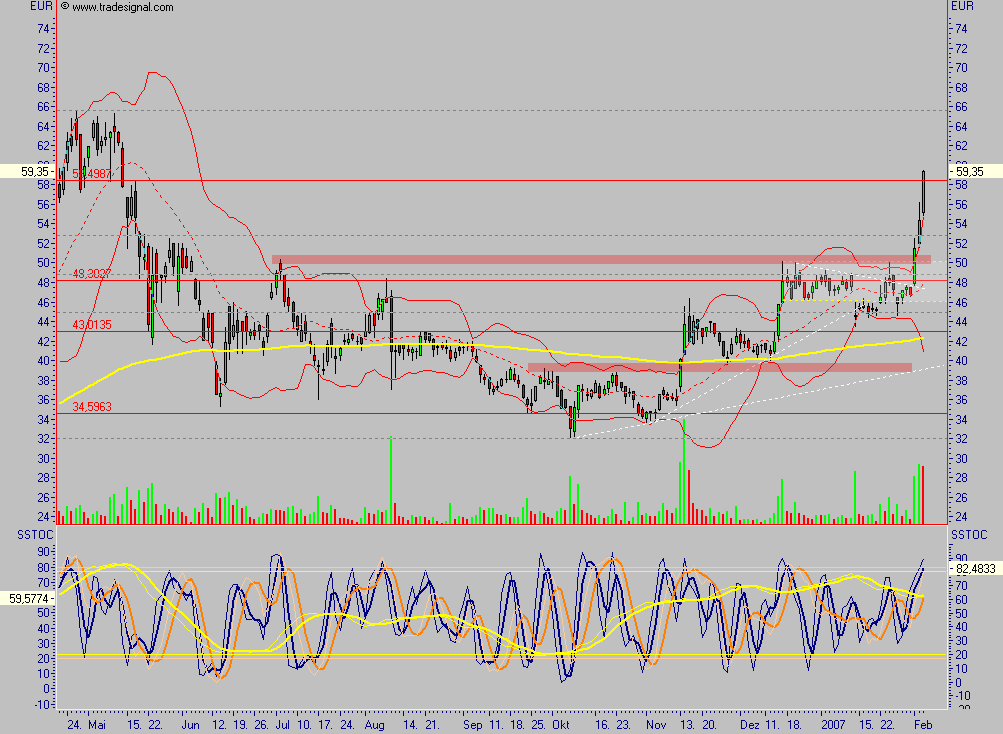Select the tall green volume bar below the August candles
1003x734 pixels.
click(390, 480)
